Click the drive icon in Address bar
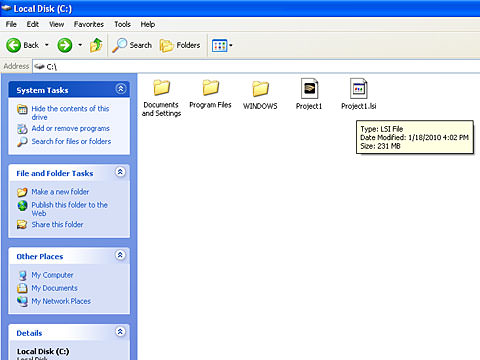Viewport: 480px width, 360px height. point(39,67)
